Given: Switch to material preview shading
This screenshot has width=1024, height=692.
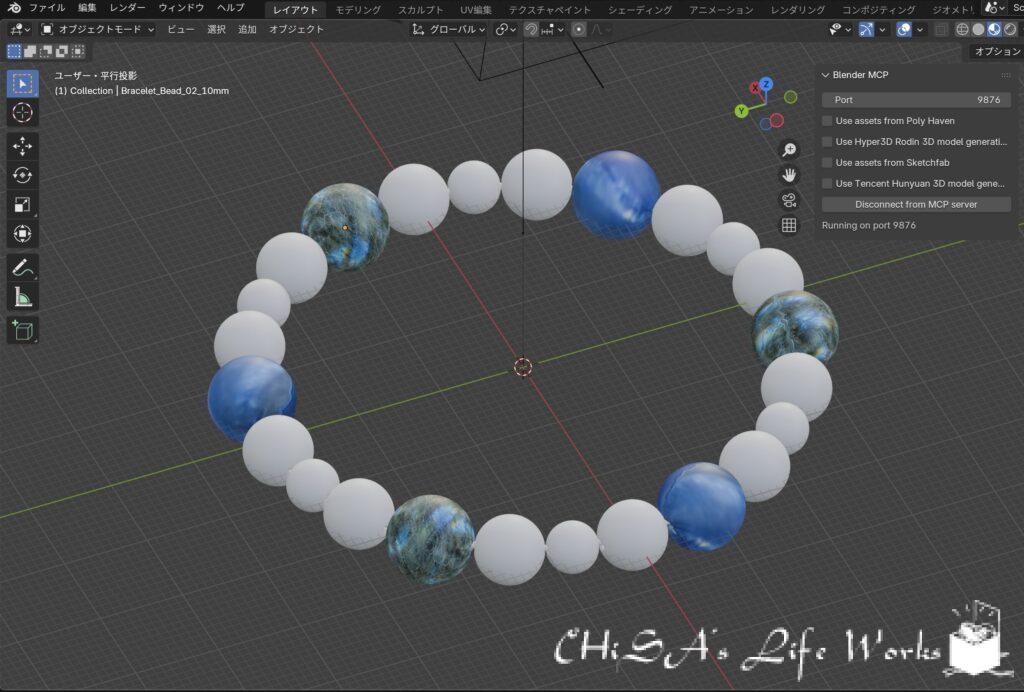Looking at the screenshot, I should click(994, 29).
